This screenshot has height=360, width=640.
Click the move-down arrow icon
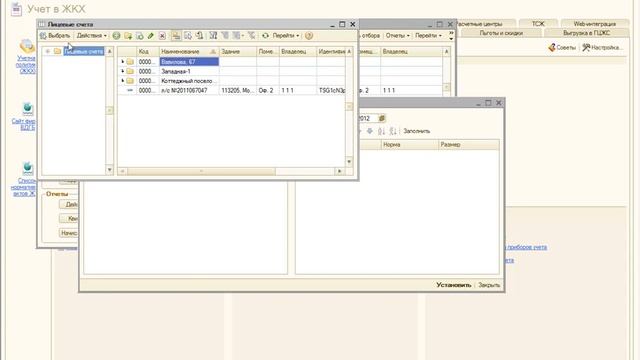370,131
